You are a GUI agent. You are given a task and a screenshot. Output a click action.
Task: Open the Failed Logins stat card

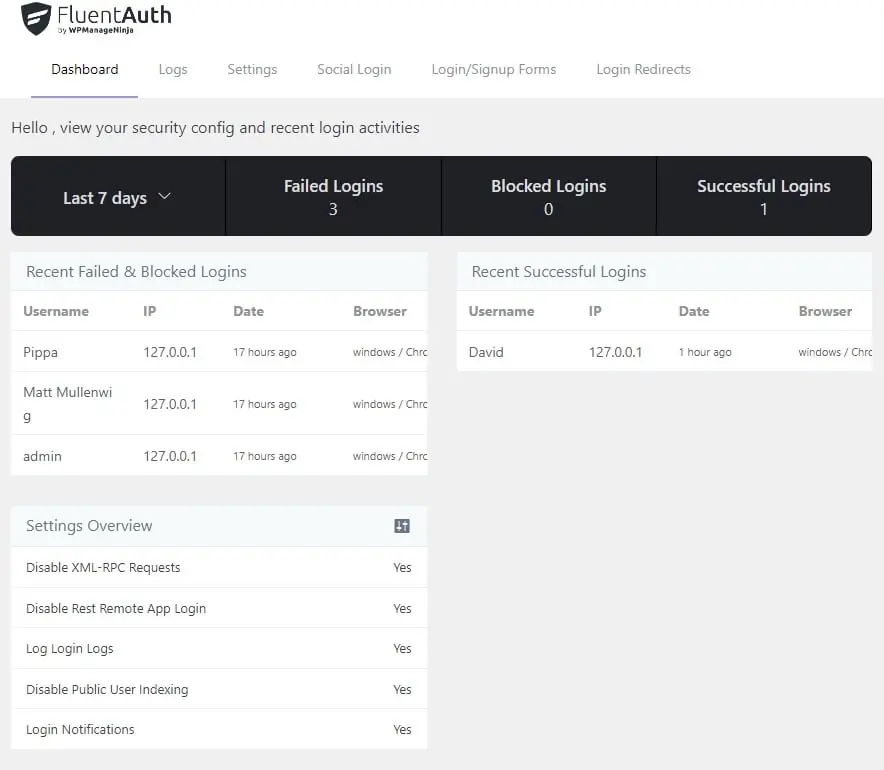coord(333,196)
